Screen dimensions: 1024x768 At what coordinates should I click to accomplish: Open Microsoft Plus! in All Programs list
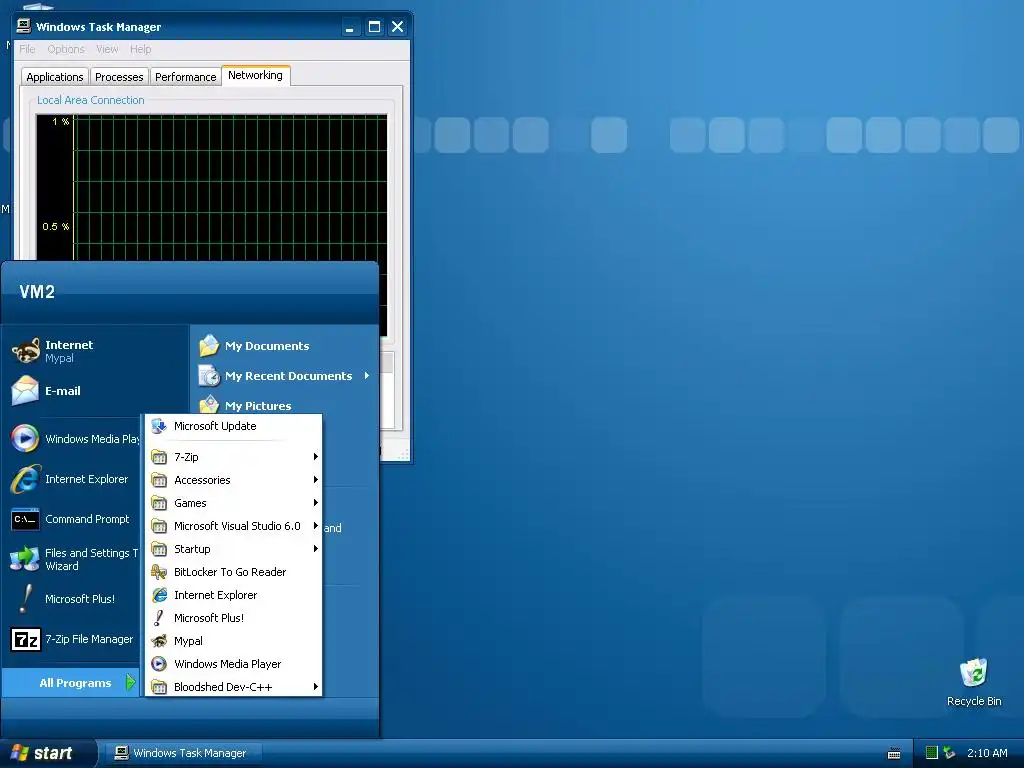point(234,618)
